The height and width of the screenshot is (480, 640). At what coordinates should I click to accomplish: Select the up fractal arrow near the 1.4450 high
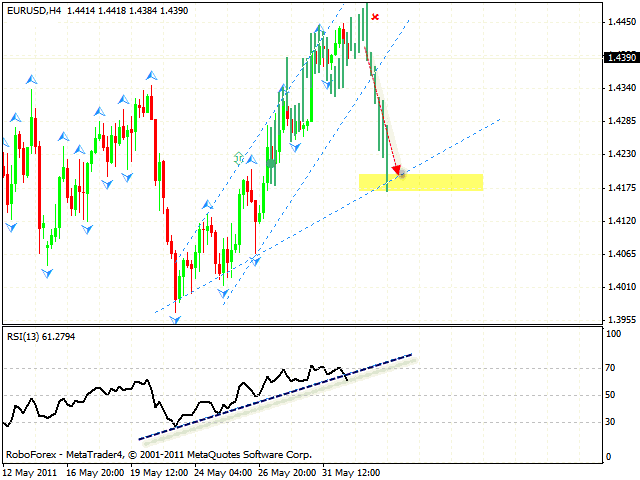point(320,29)
